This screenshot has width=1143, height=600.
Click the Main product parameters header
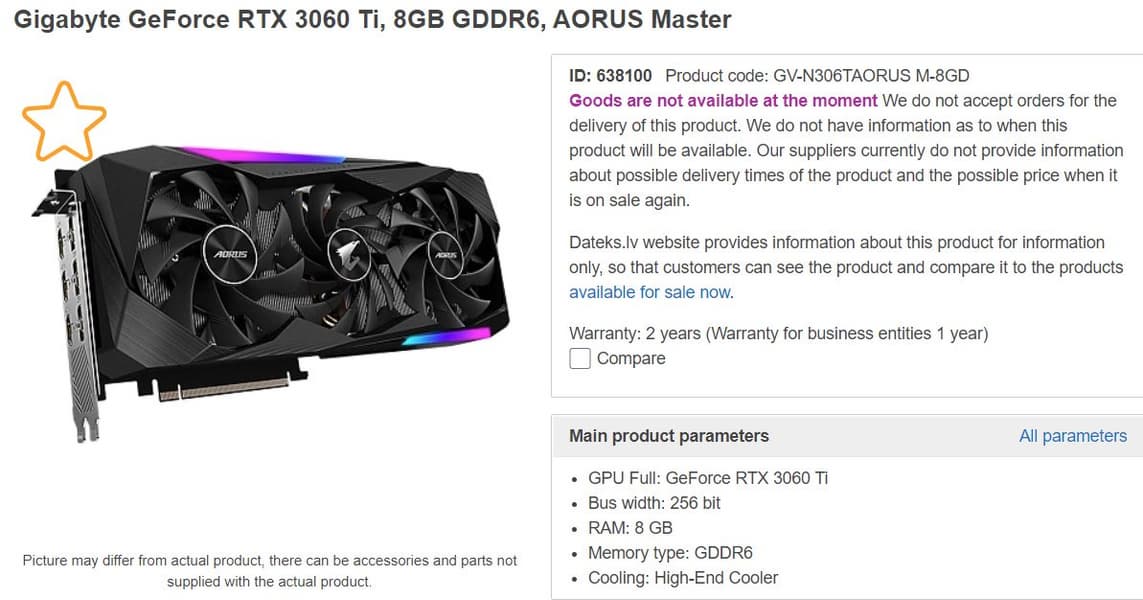668,436
